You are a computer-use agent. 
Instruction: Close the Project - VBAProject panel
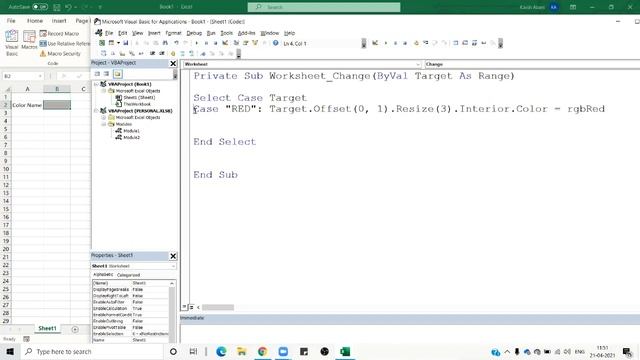[173, 63]
